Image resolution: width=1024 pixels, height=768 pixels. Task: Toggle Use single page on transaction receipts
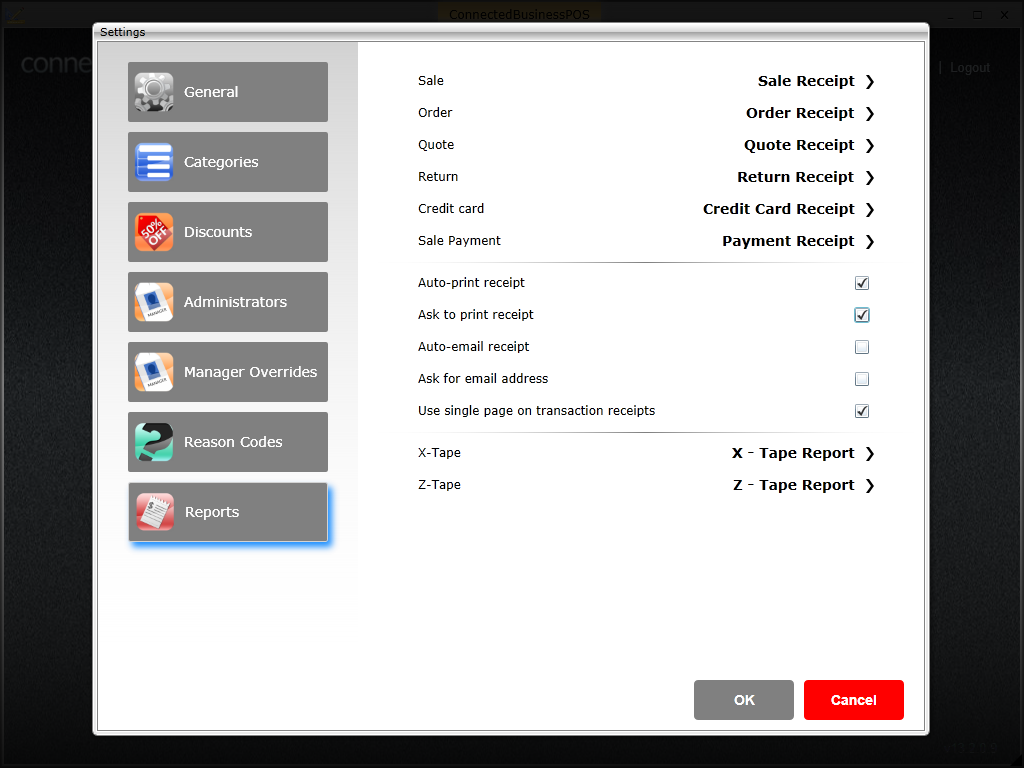862,411
